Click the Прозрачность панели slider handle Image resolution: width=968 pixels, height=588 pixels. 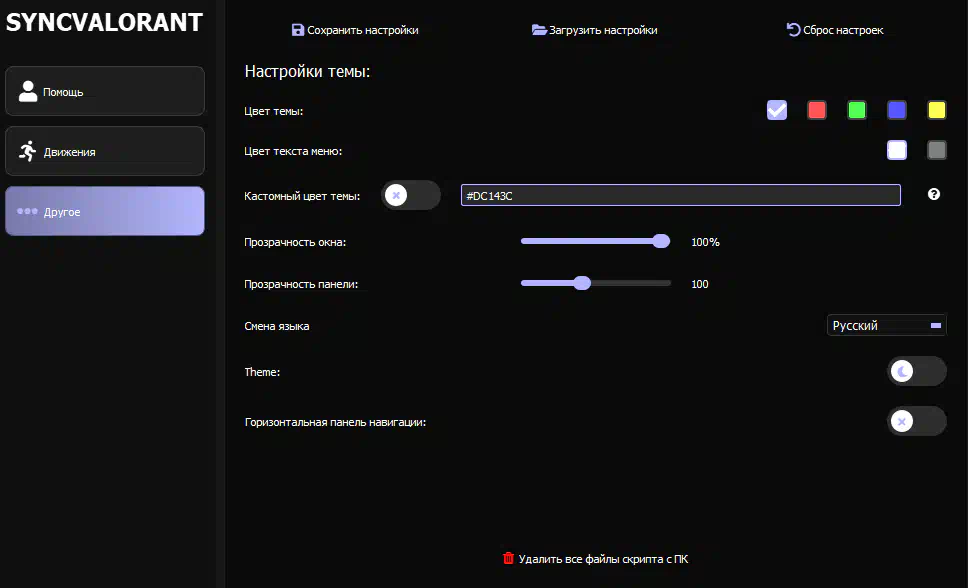[x=582, y=283]
